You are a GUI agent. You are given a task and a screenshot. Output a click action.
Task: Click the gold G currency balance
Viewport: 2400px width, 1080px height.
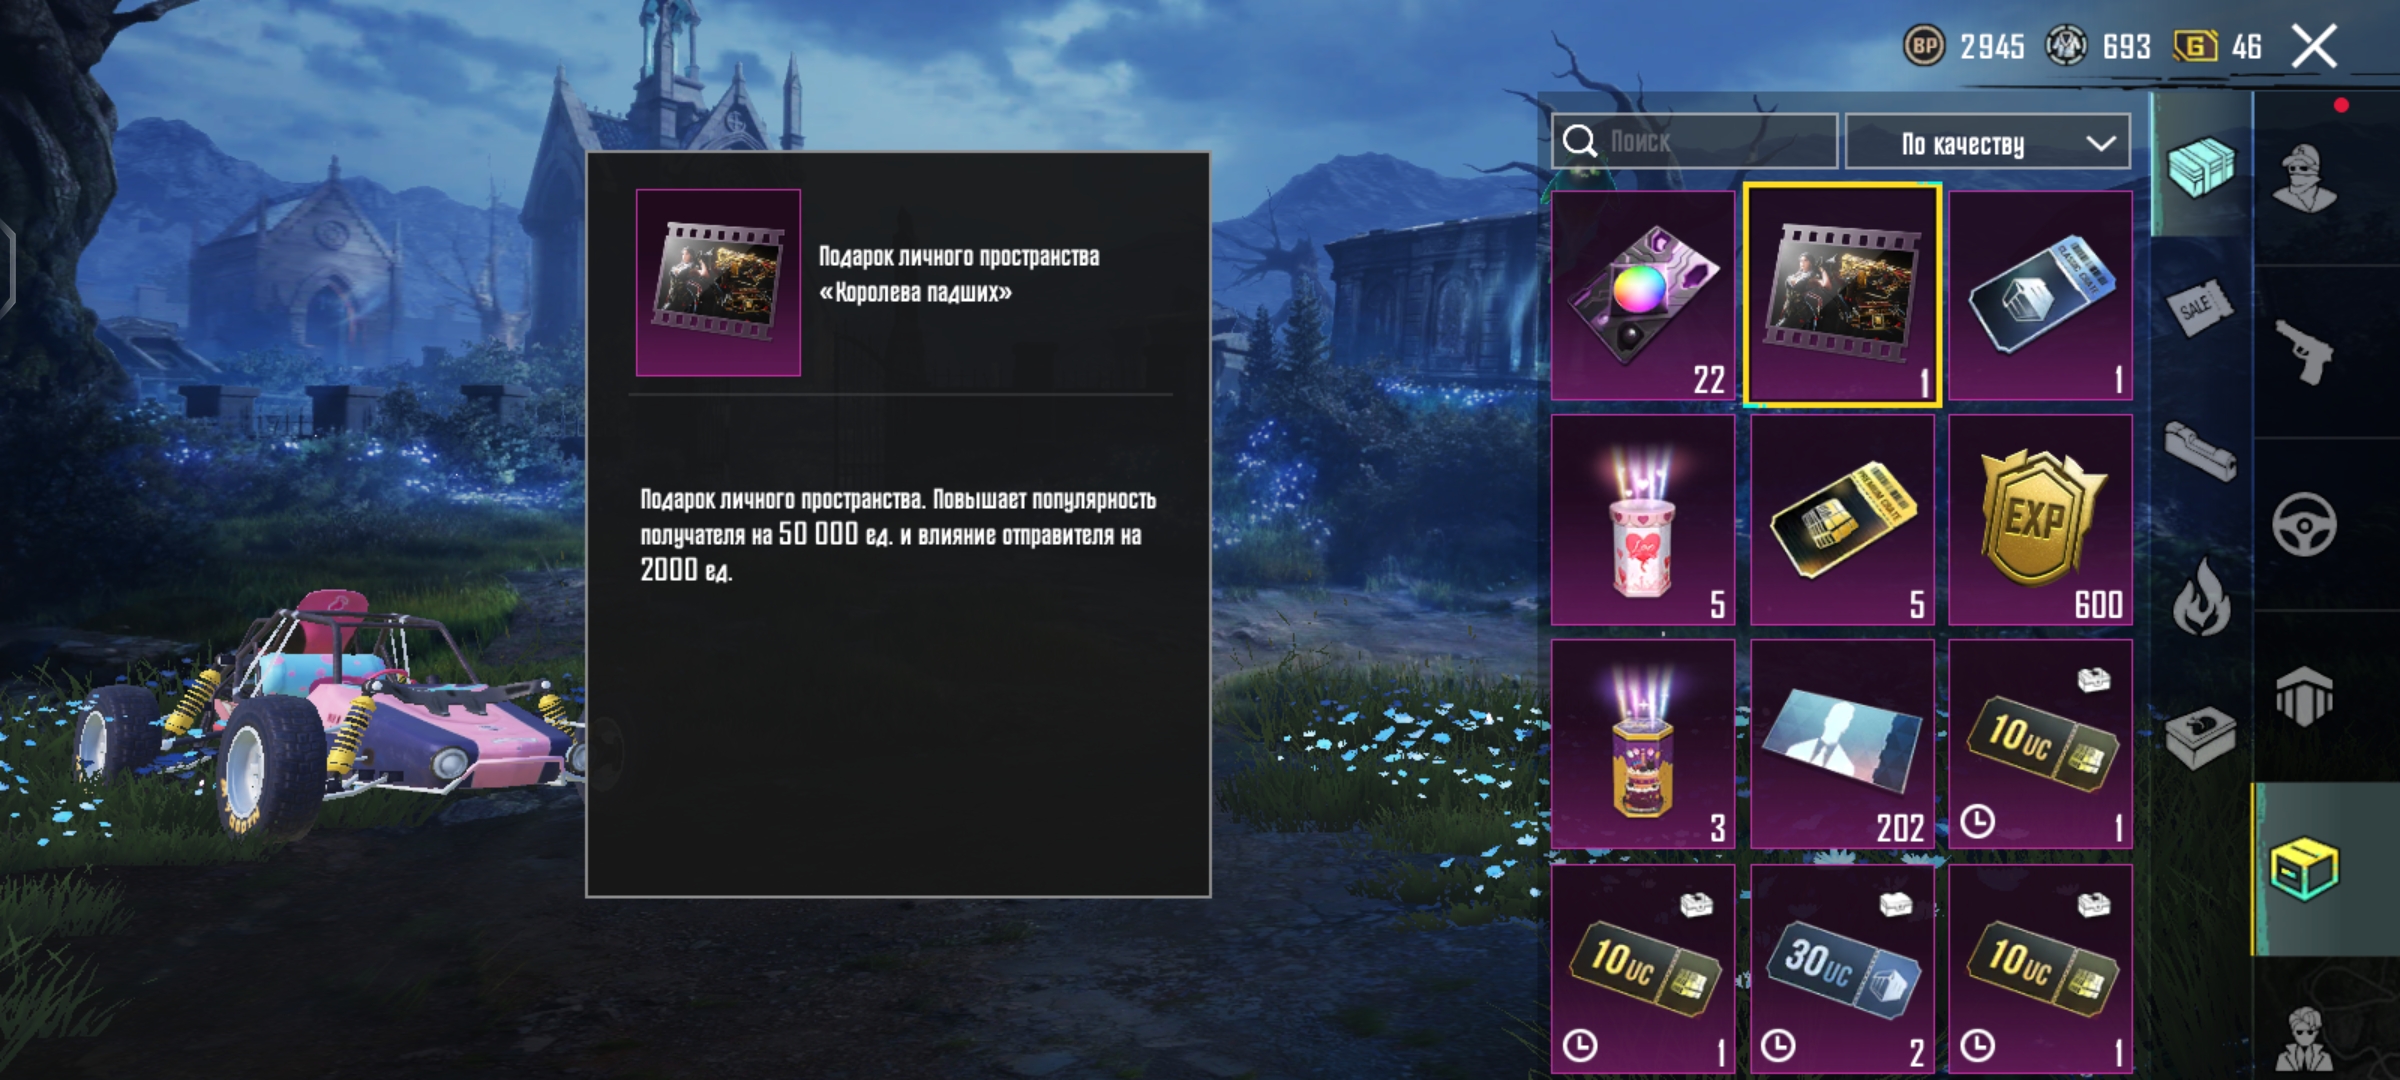point(2217,46)
